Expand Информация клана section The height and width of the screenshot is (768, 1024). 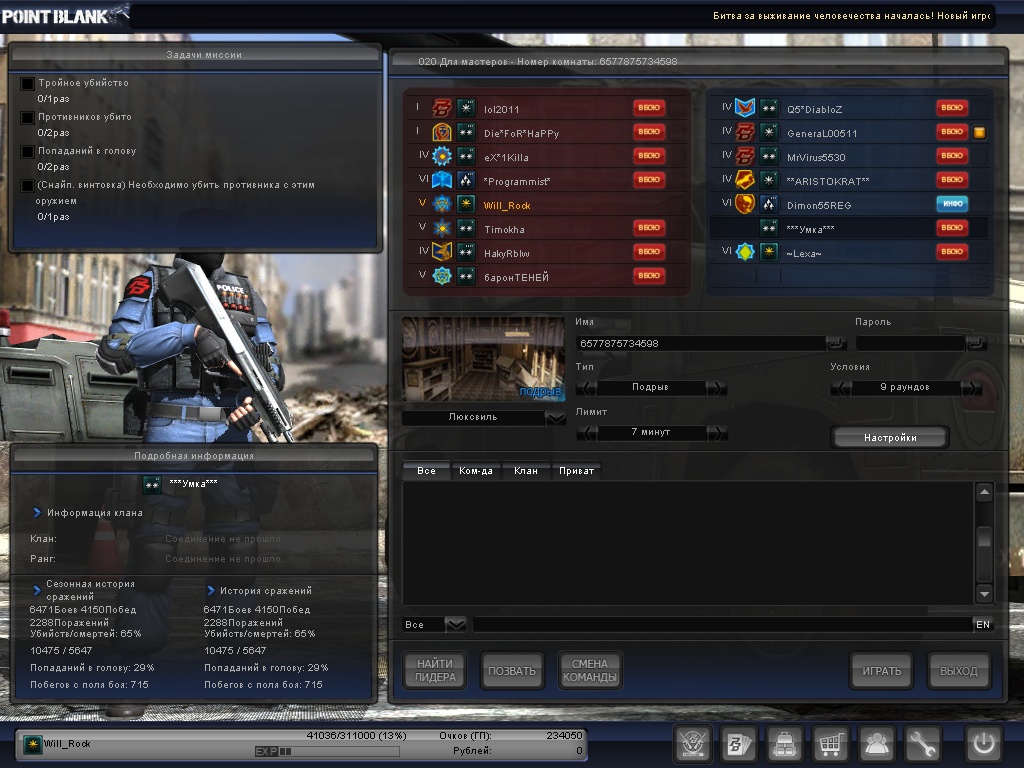[x=37, y=513]
